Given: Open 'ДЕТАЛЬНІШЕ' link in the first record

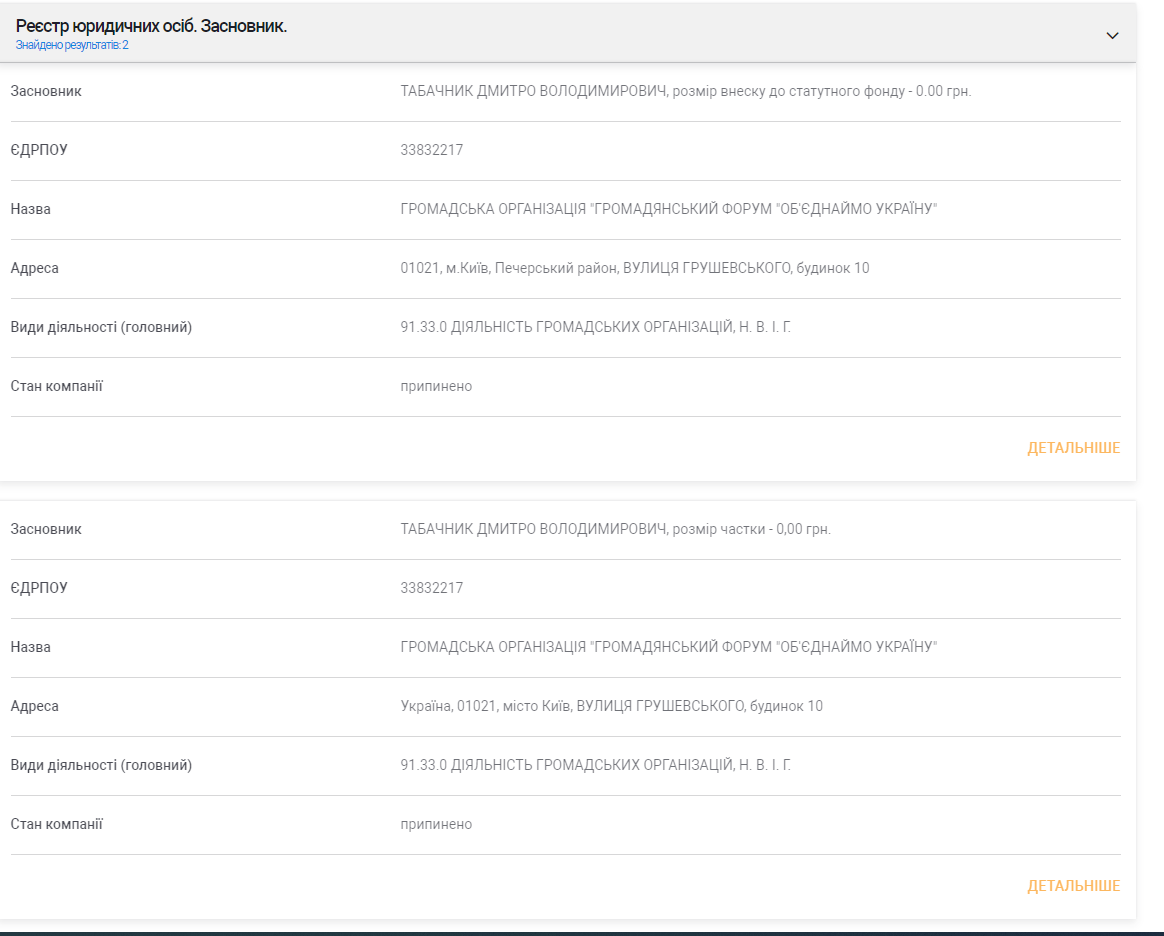Looking at the screenshot, I should [x=1073, y=448].
